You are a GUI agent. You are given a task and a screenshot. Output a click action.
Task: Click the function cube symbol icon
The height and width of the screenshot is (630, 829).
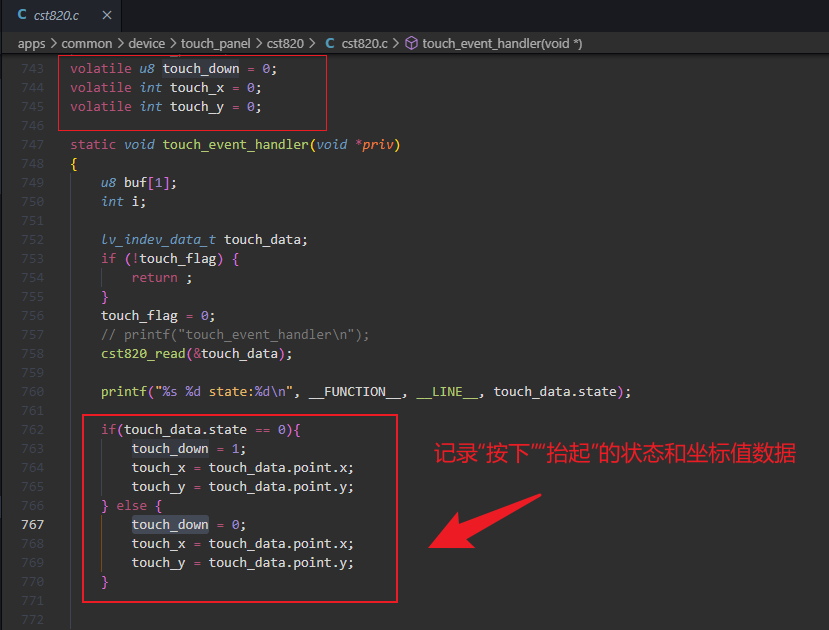411,43
